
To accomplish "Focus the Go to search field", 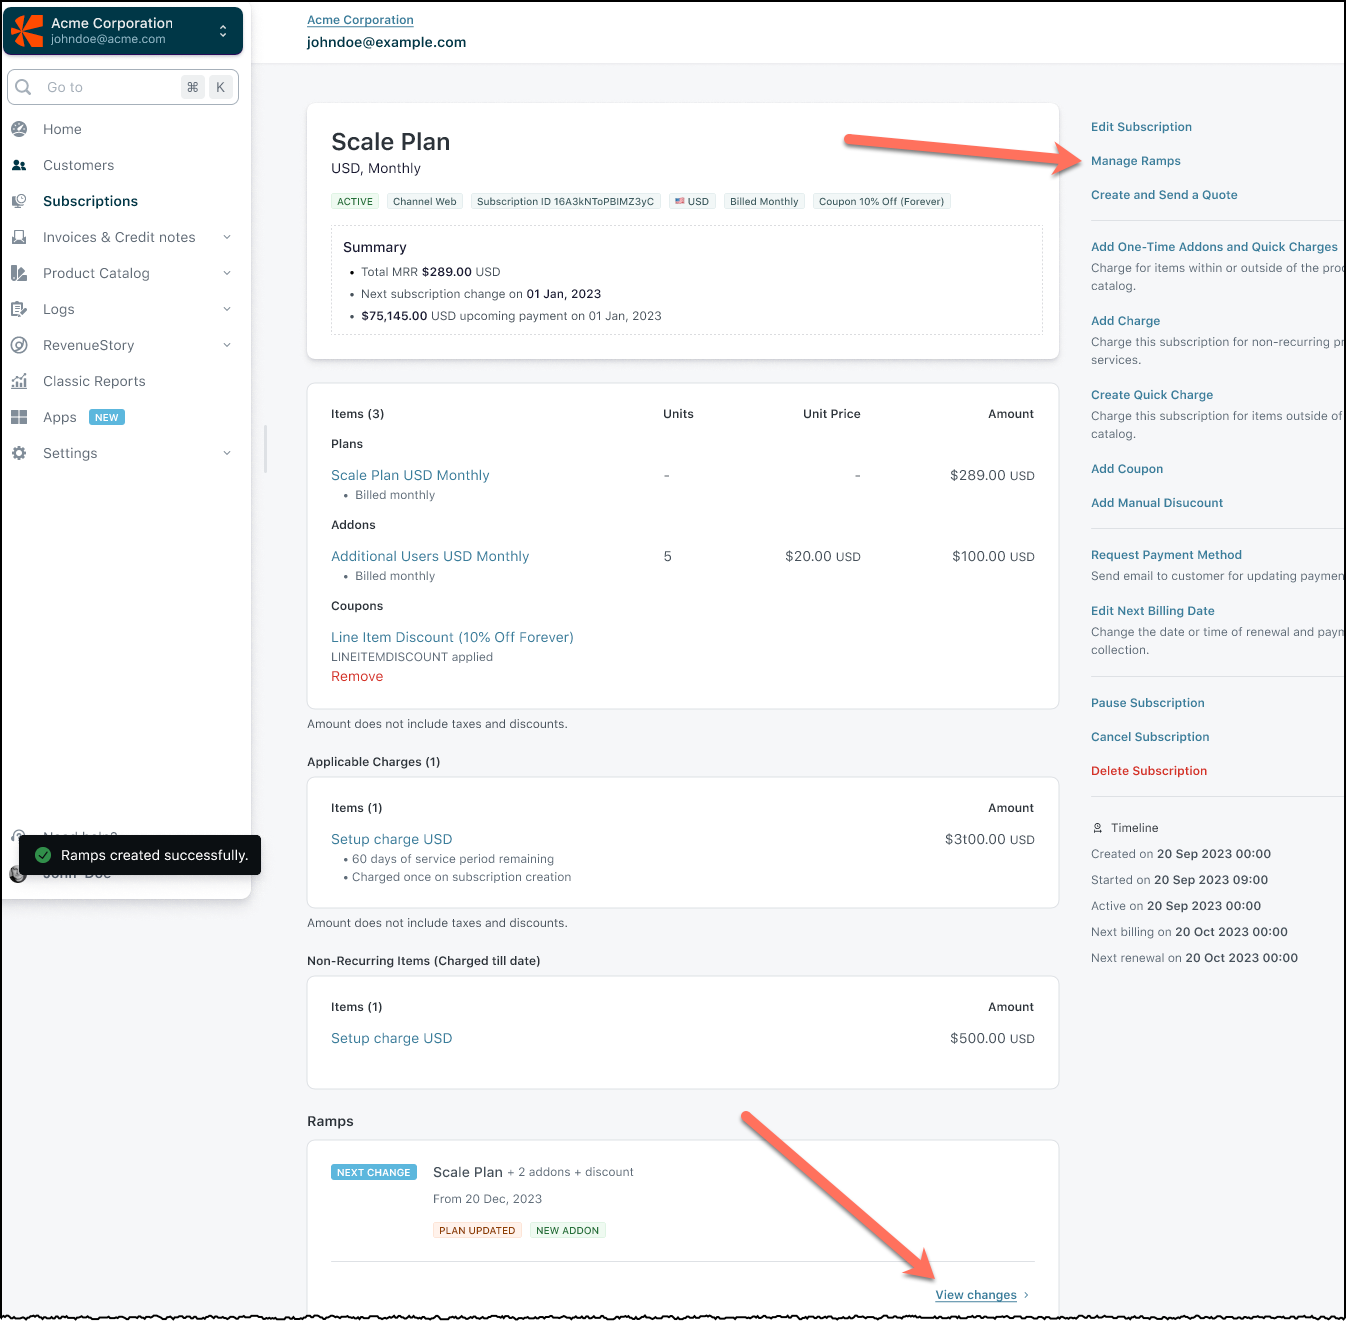I will pos(110,87).
